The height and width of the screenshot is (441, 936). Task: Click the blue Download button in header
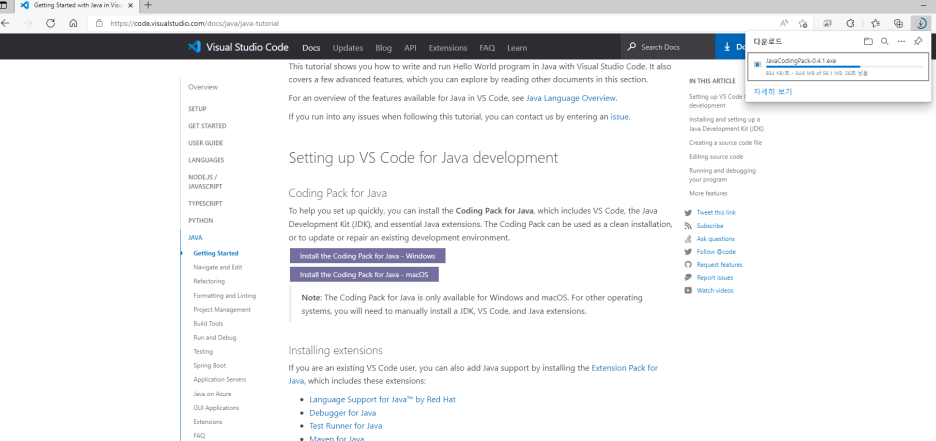[x=731, y=47]
